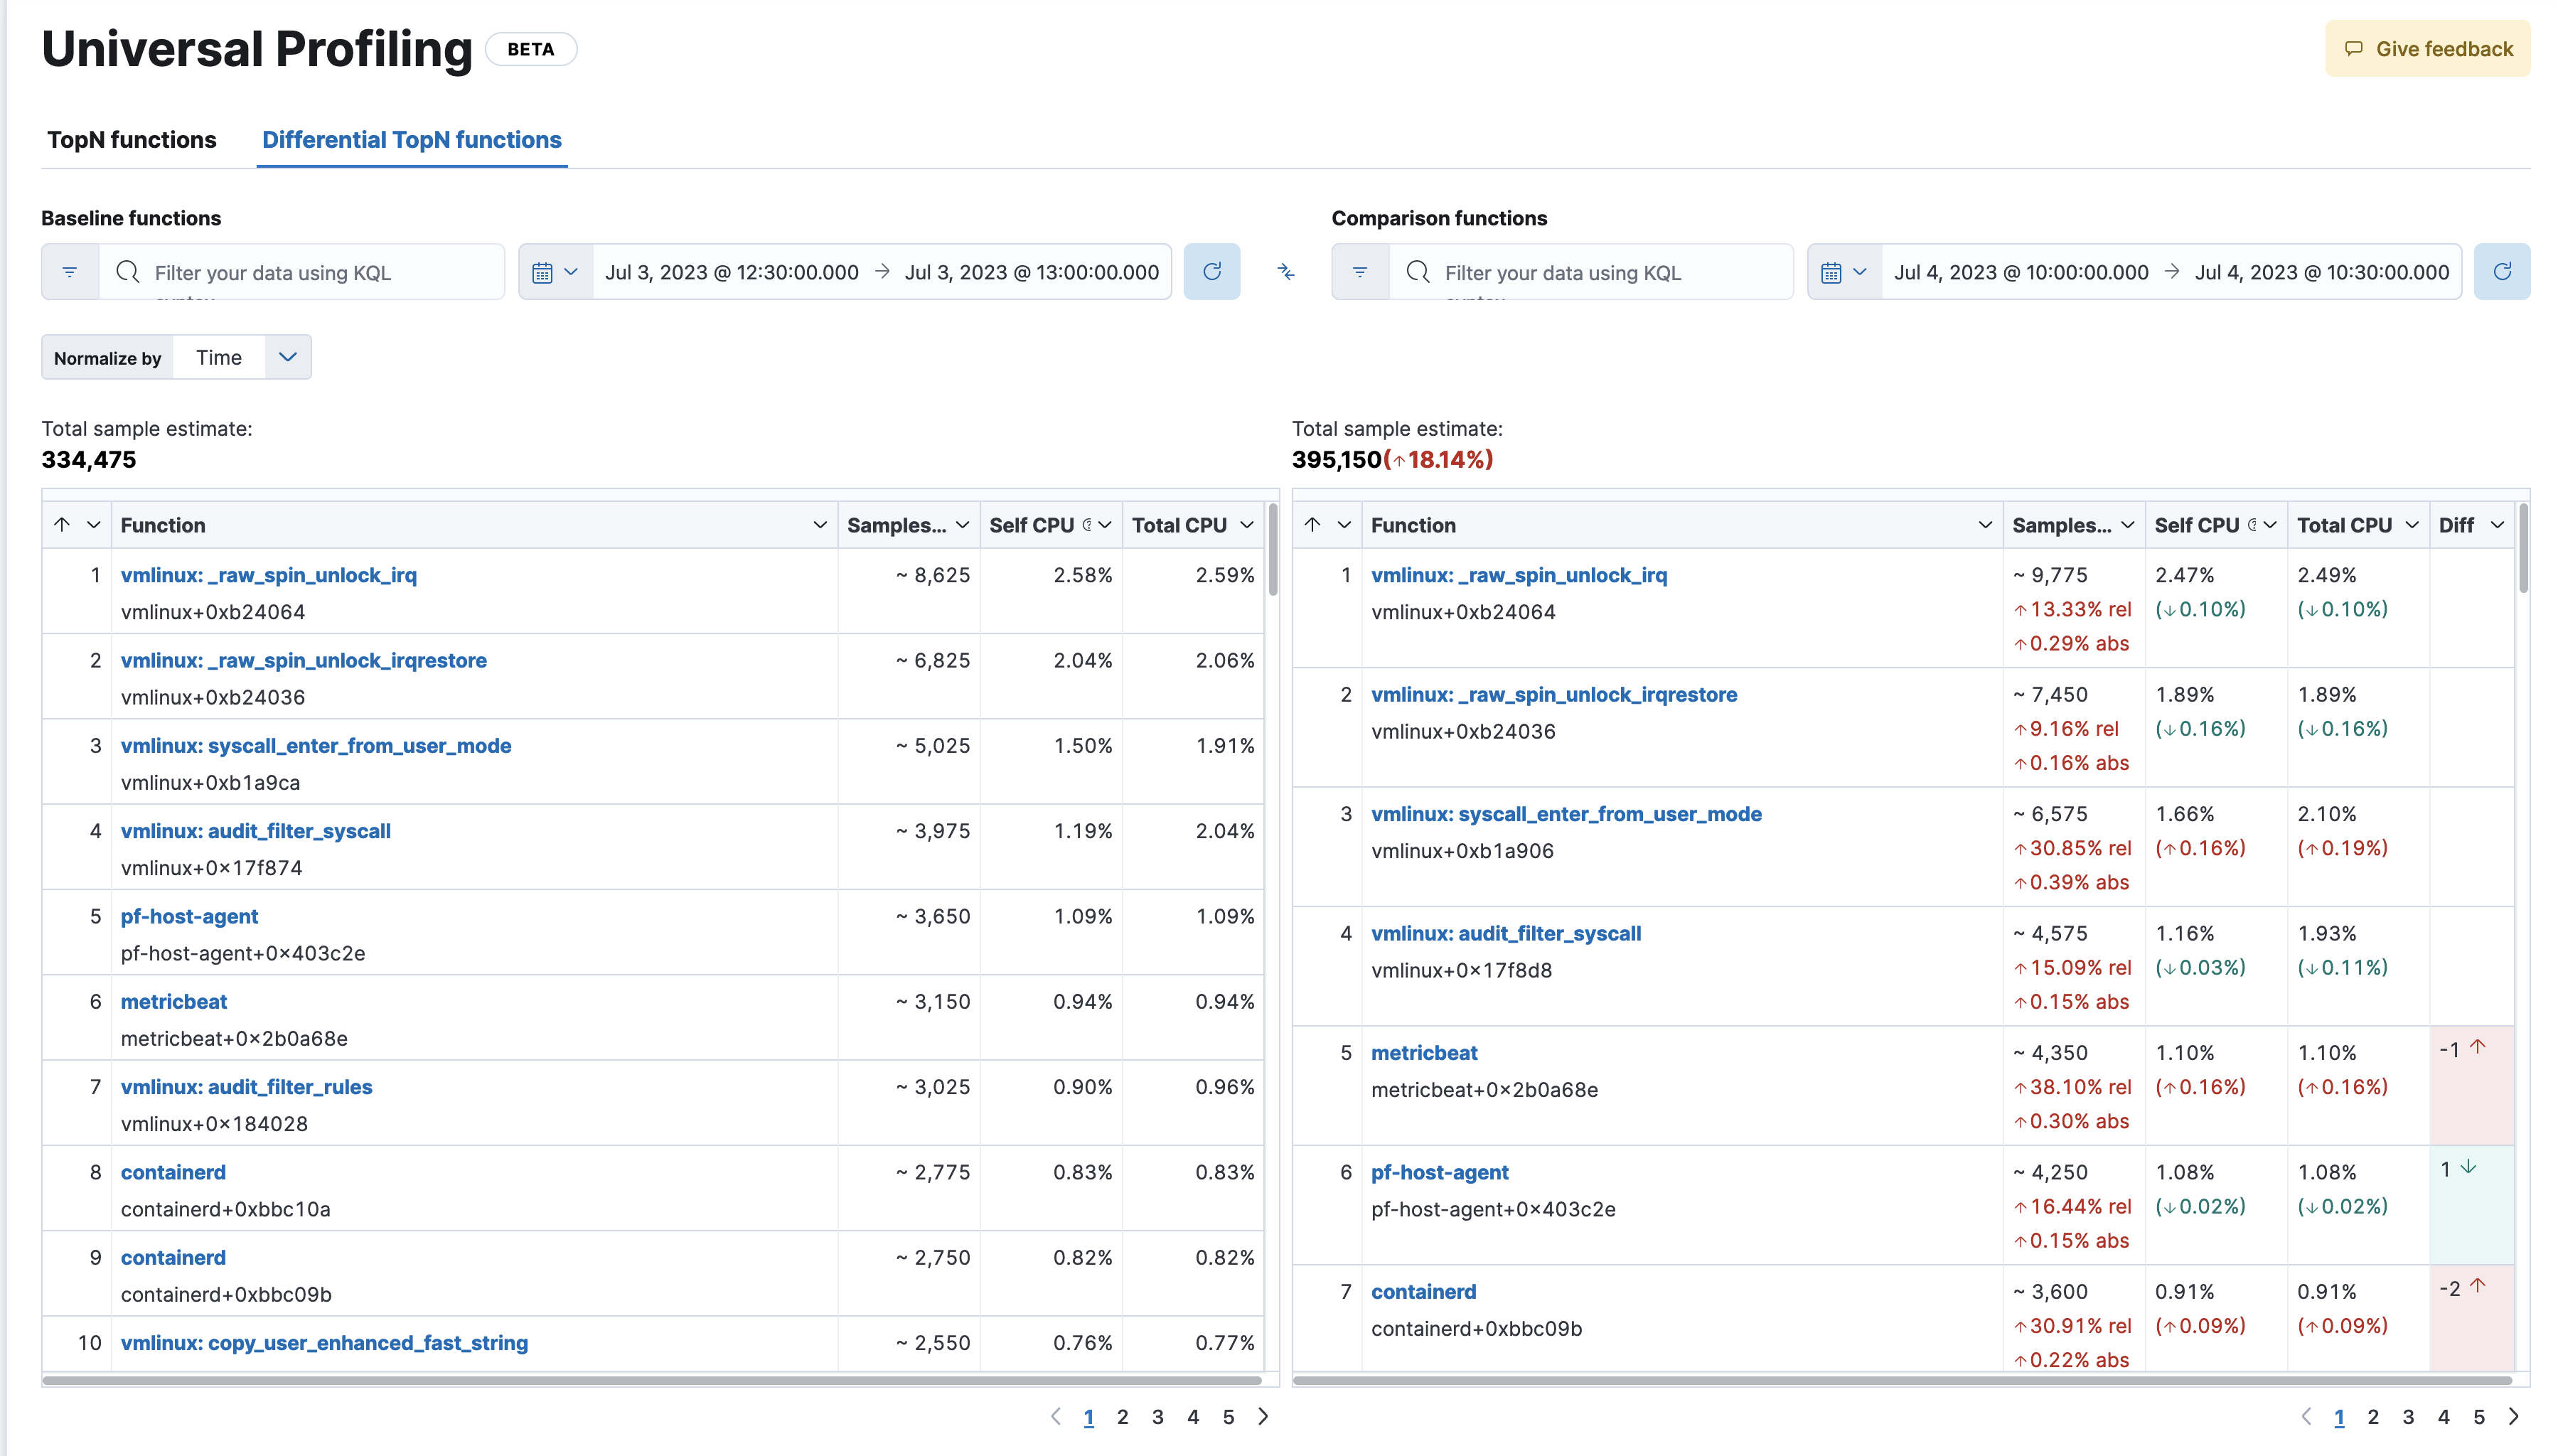The image size is (2558, 1456).
Task: Open page 2 of the baseline table
Action: (1122, 1417)
